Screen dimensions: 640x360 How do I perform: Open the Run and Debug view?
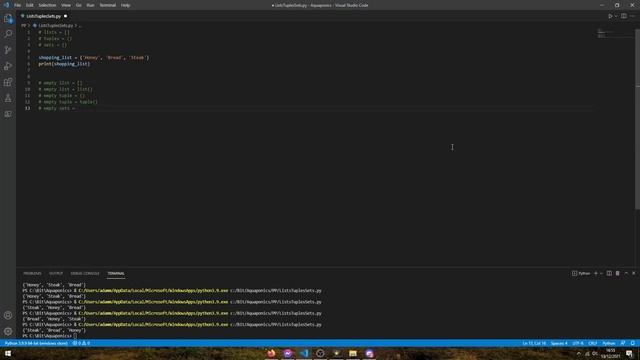click(8, 66)
